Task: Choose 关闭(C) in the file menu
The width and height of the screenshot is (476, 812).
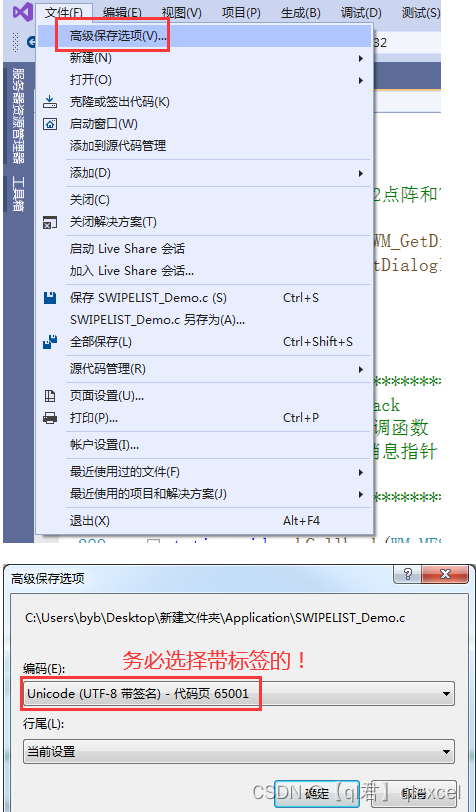Action: (x=205, y=200)
